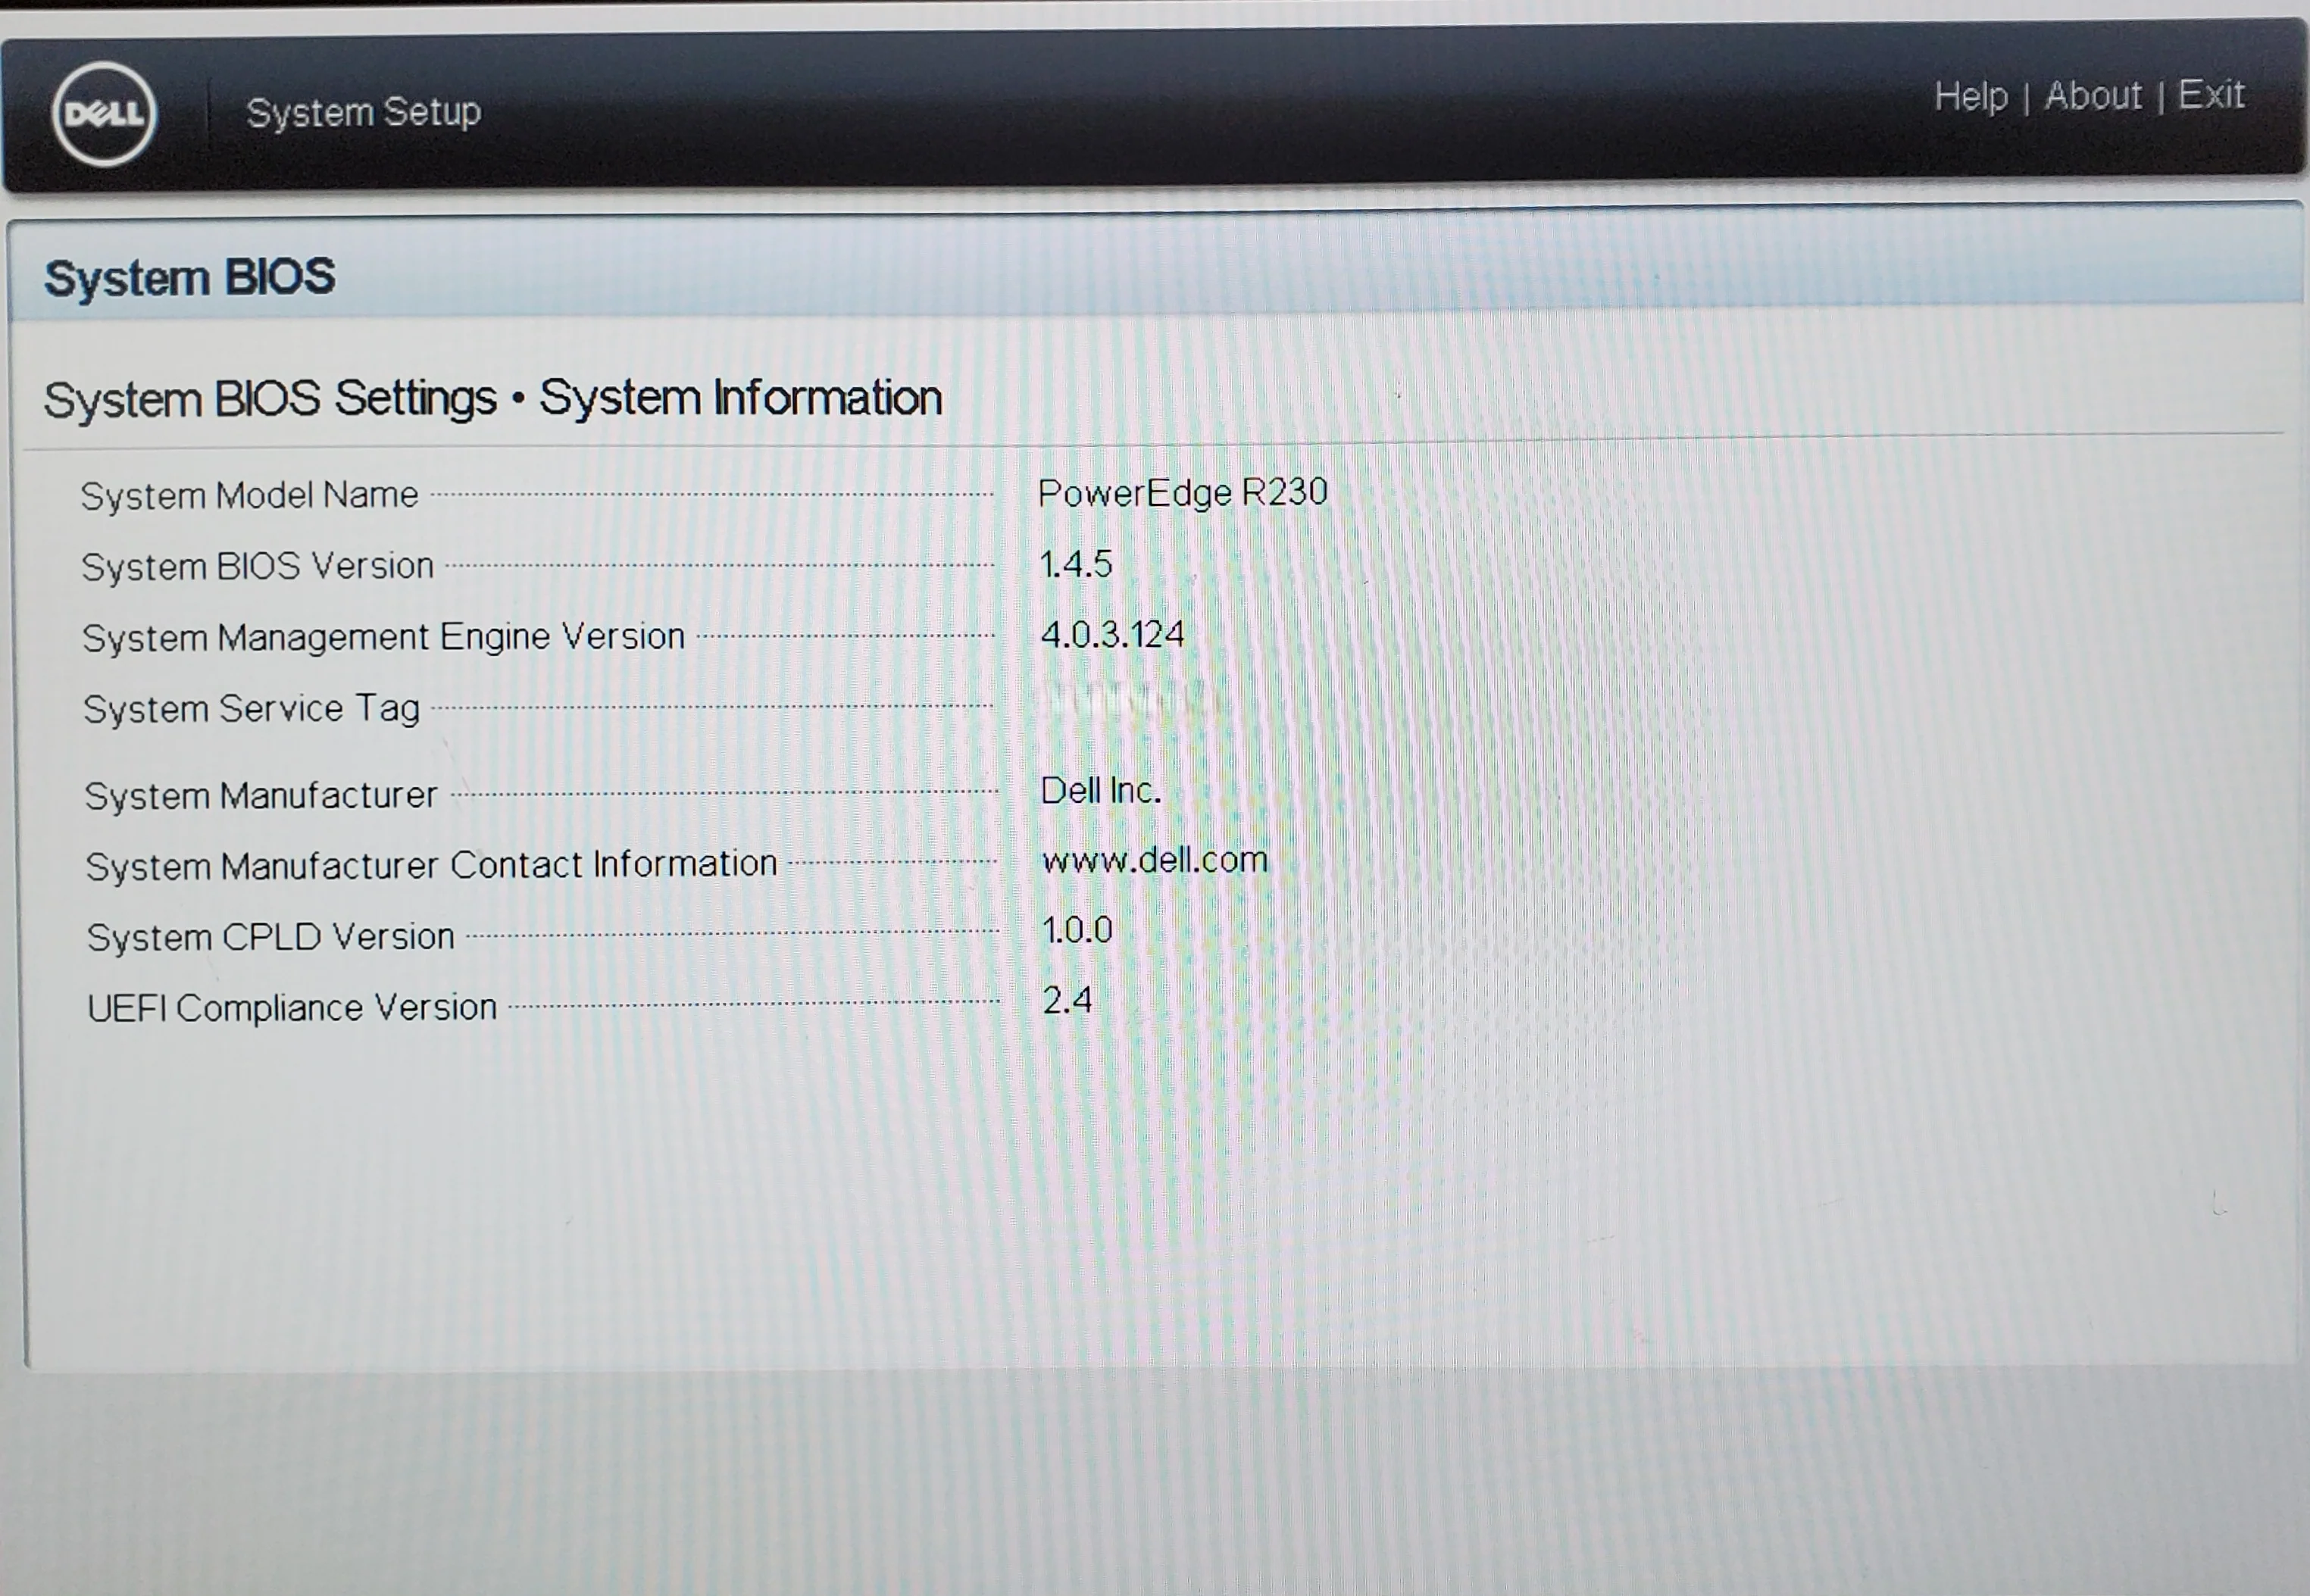The image size is (2310, 1596).
Task: Click the Exit link
Action: click(x=2211, y=95)
